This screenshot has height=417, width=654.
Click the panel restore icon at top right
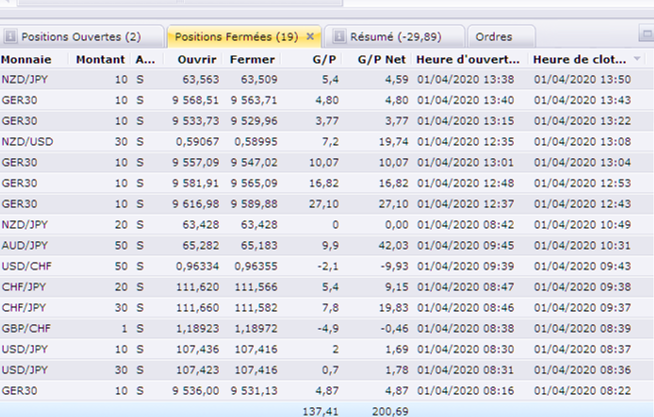coord(647,33)
